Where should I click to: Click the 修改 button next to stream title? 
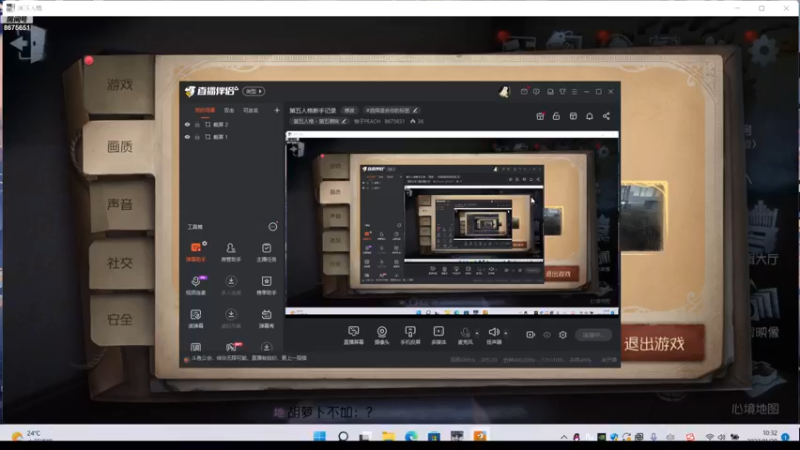(x=349, y=110)
